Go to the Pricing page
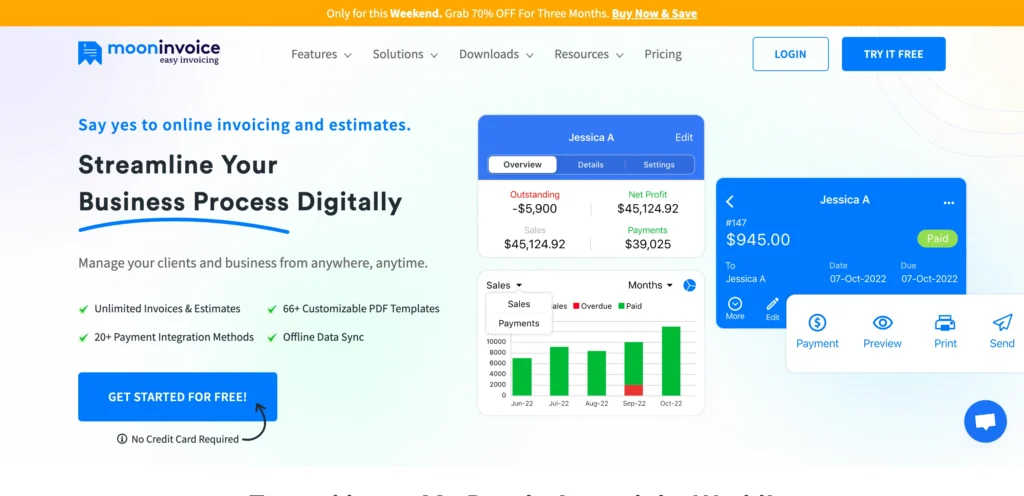Viewport: 1024px width, 496px height. point(663,54)
